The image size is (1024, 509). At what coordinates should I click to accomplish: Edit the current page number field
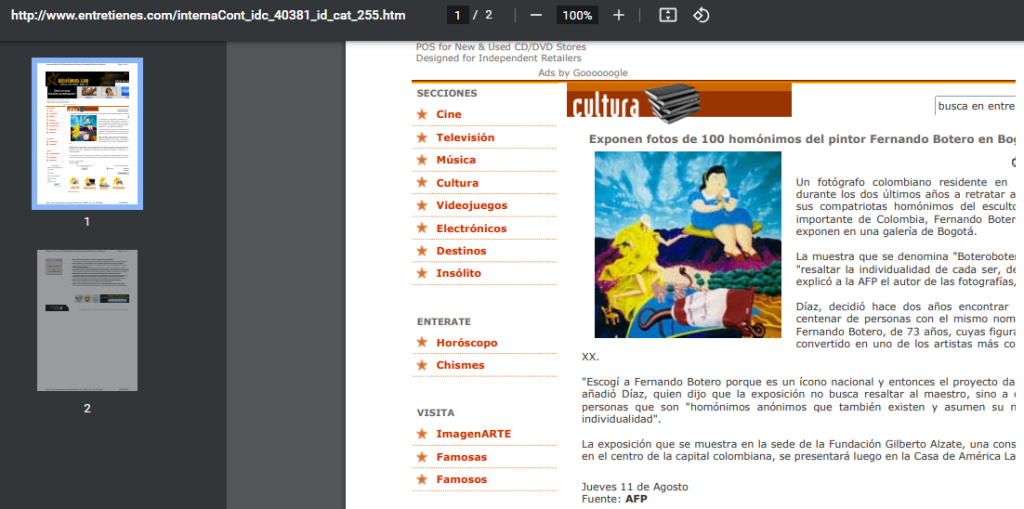click(459, 15)
